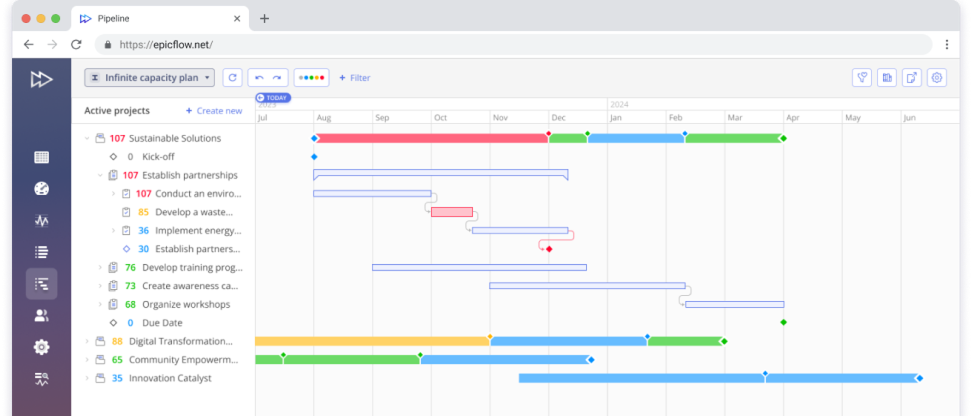The width and height of the screenshot is (972, 416).
Task: Click the + Filter link
Action: coord(355,78)
